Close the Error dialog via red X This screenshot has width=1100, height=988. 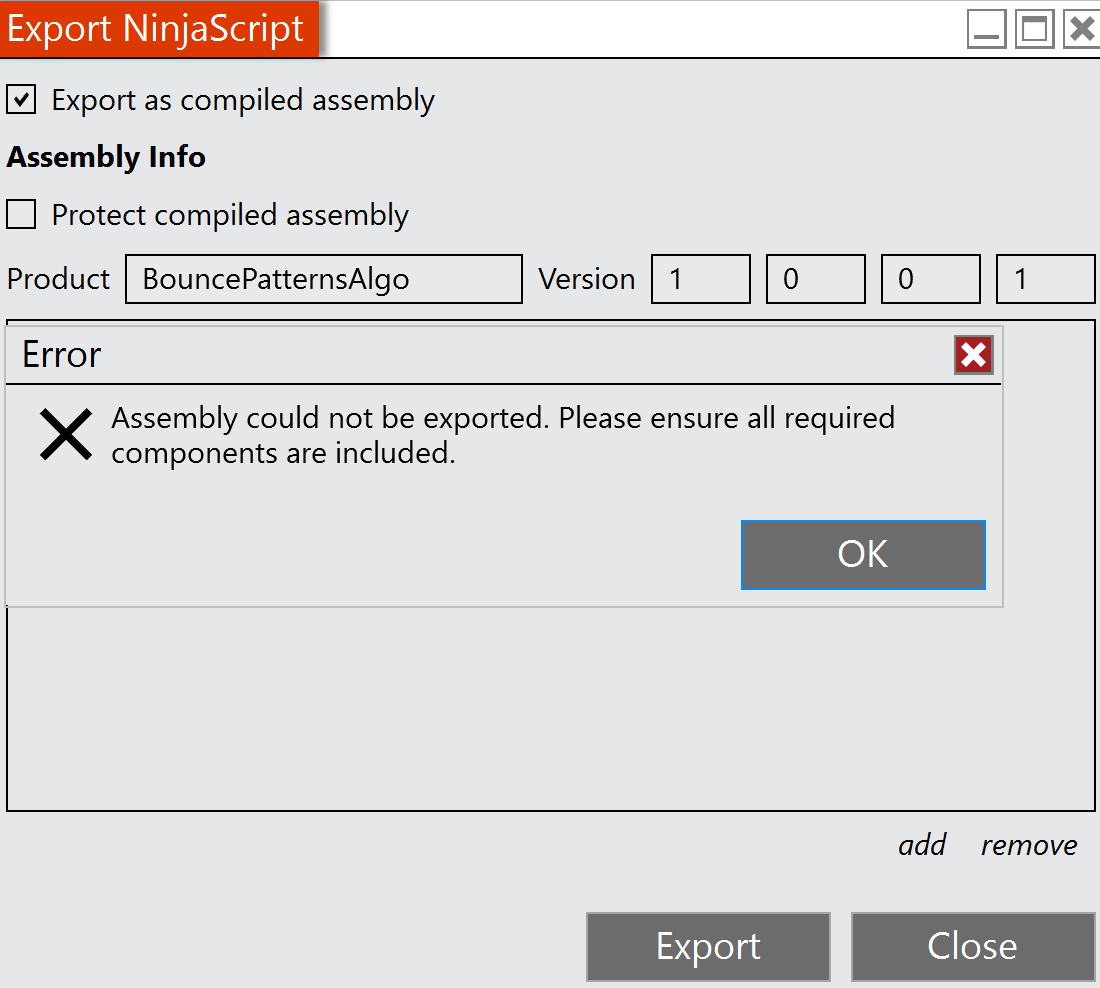(x=974, y=354)
